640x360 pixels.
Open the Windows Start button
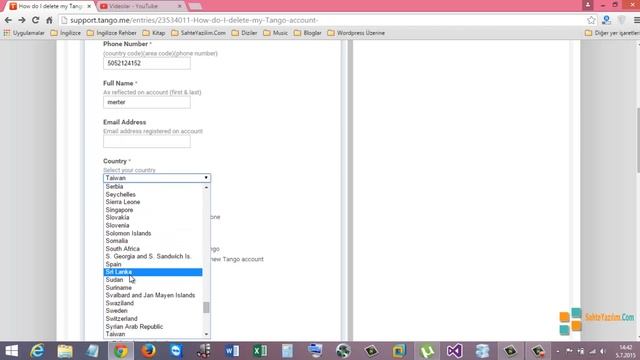[x=11, y=351]
